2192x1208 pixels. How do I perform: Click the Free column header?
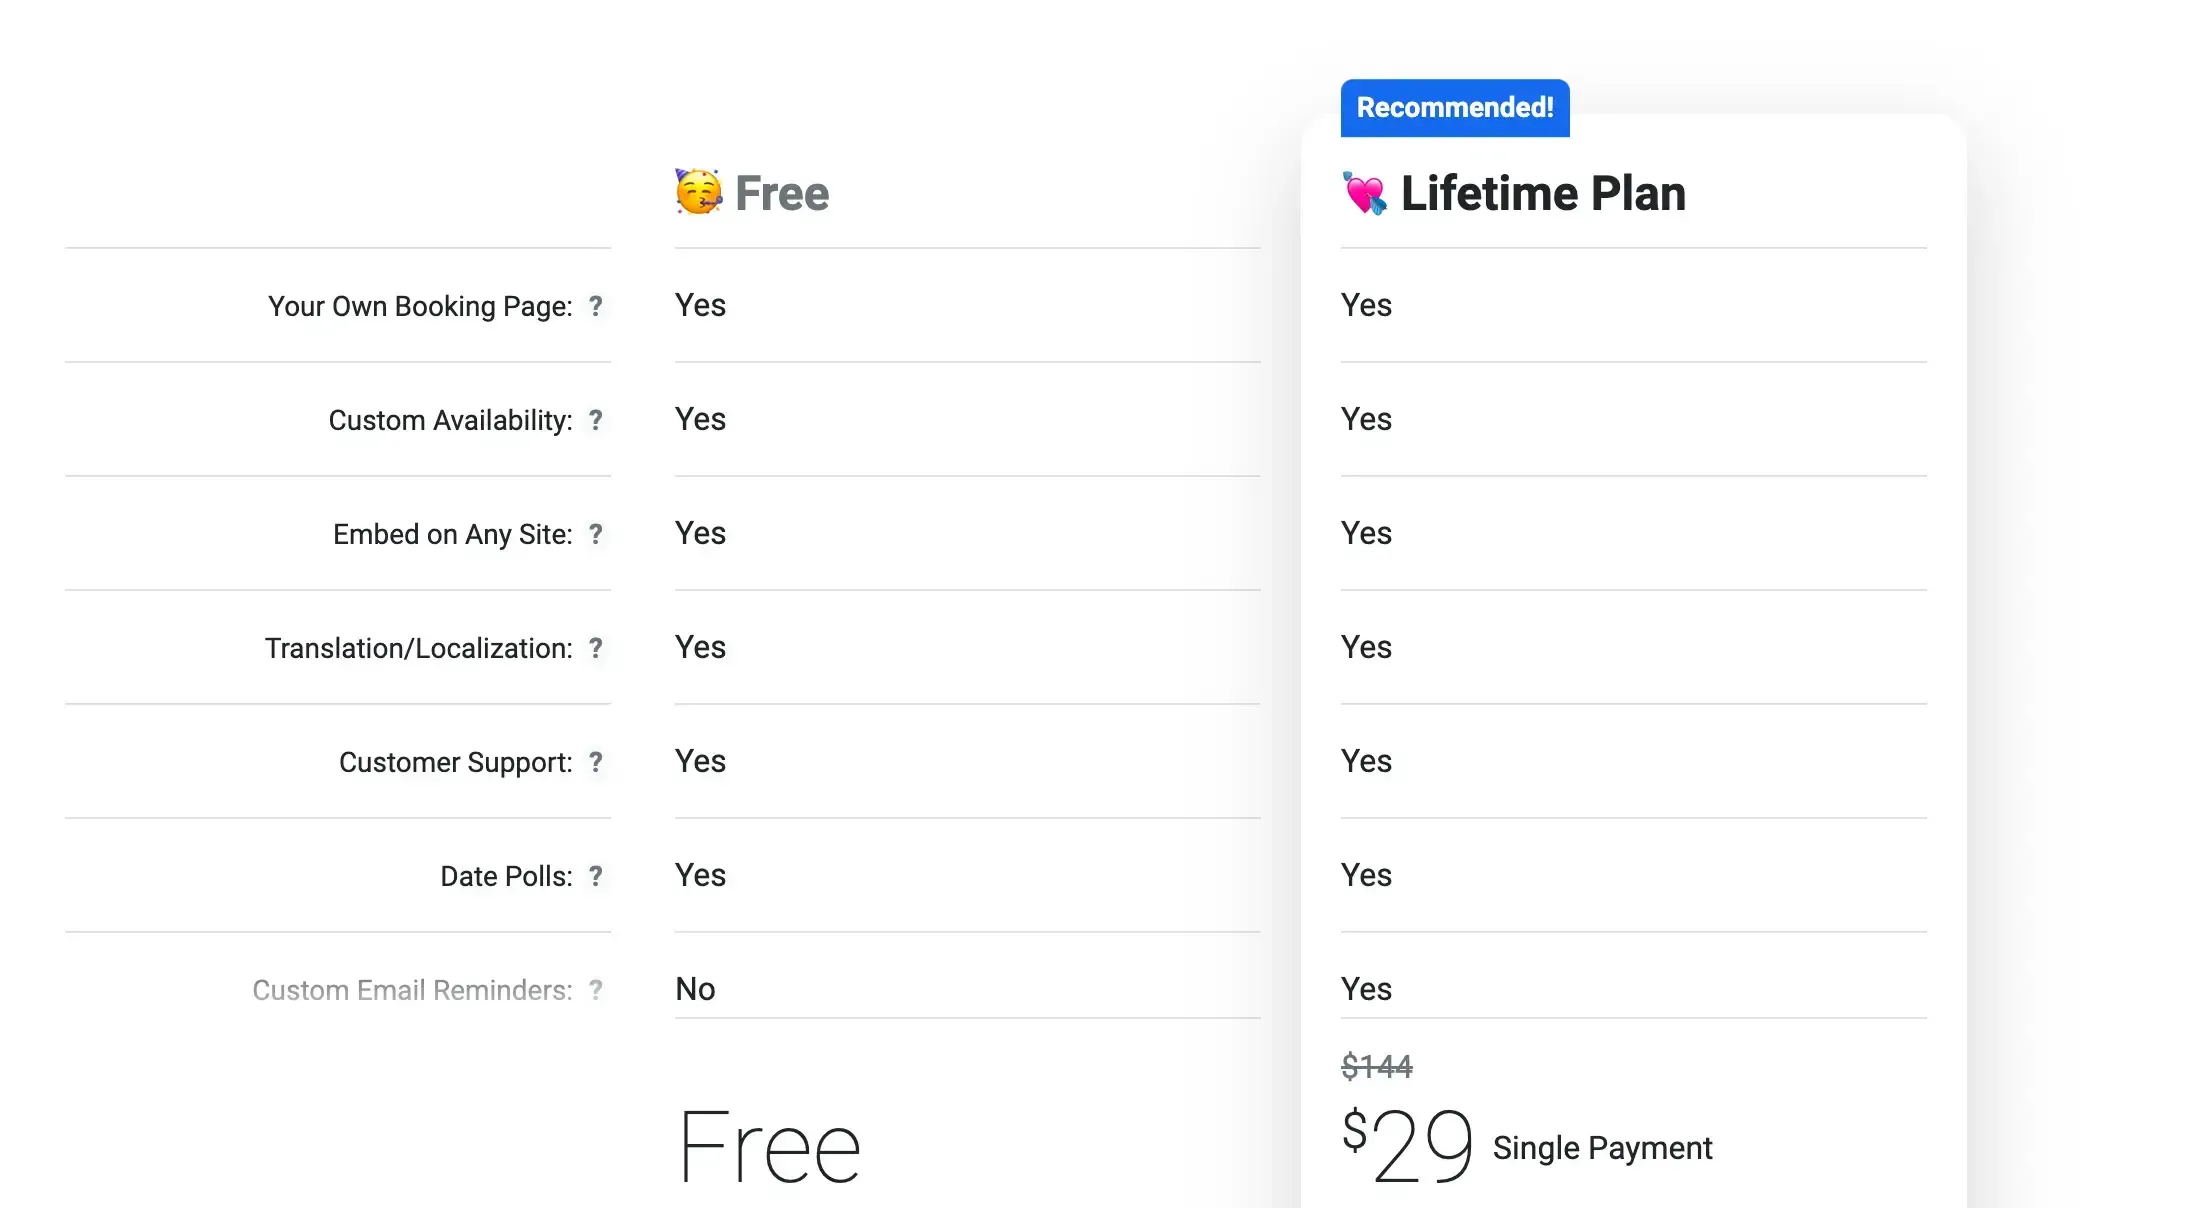pyautogui.click(x=782, y=193)
